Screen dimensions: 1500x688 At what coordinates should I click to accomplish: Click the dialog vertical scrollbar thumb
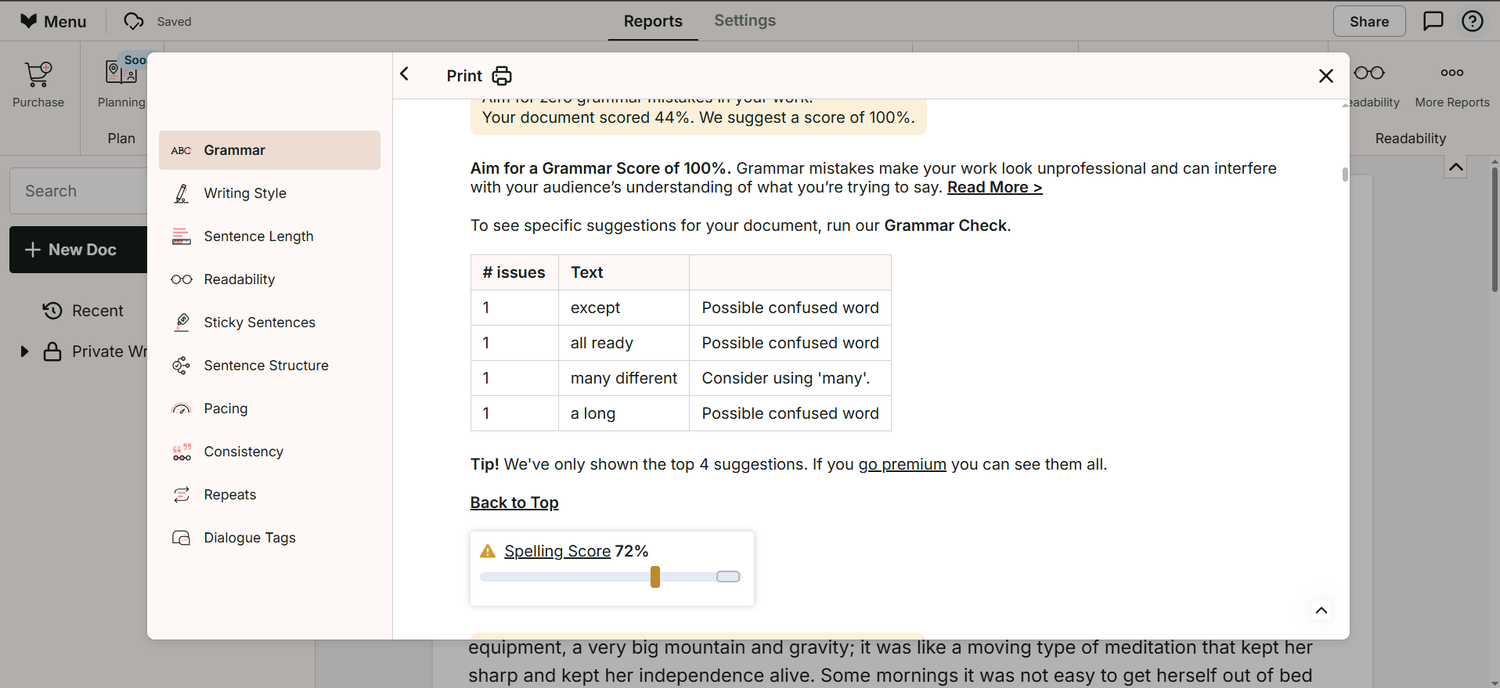coord(1345,174)
